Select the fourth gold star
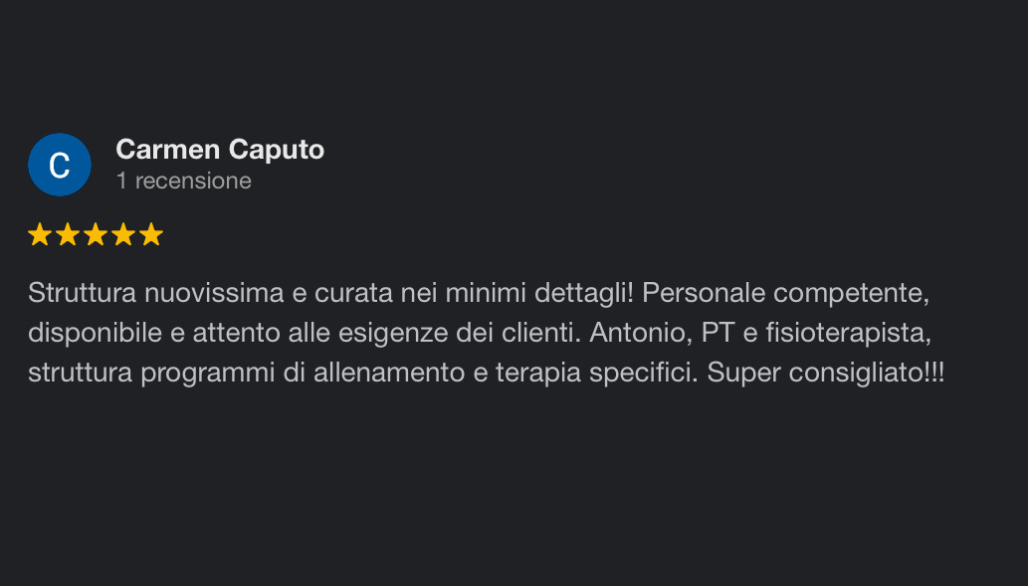This screenshot has height=586, width=1028. [123, 234]
